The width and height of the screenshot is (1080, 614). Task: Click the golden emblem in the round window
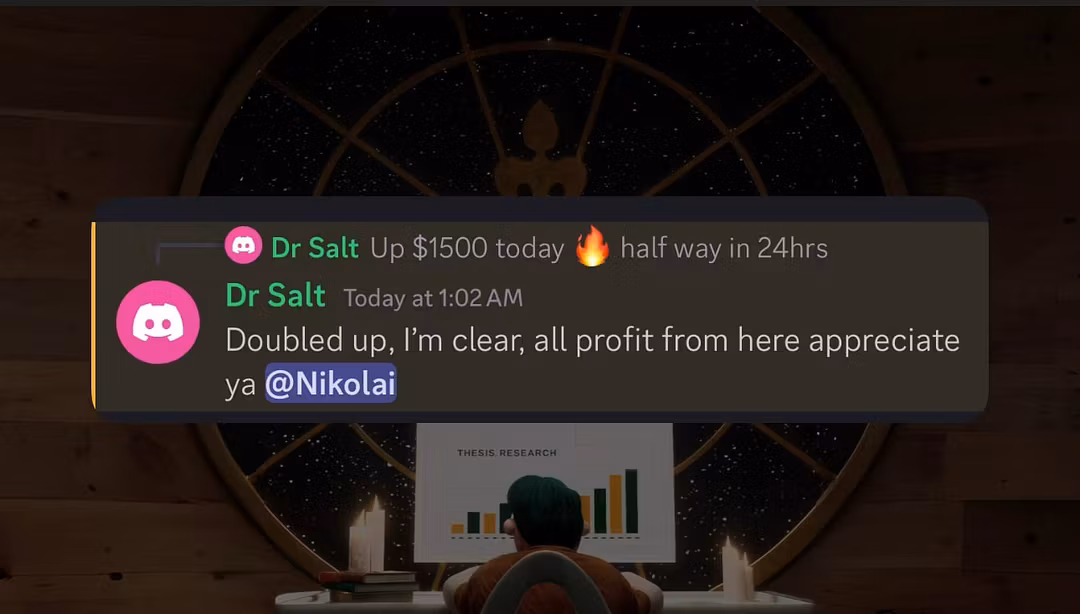coord(540,150)
